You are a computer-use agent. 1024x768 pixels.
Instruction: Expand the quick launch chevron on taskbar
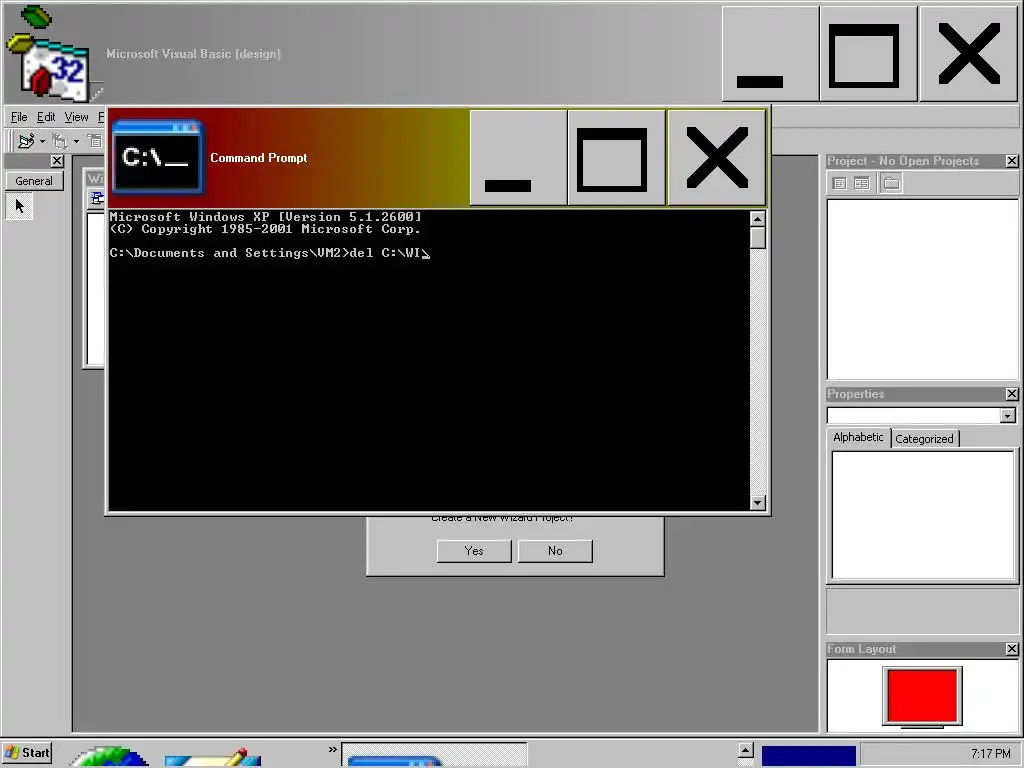(332, 750)
